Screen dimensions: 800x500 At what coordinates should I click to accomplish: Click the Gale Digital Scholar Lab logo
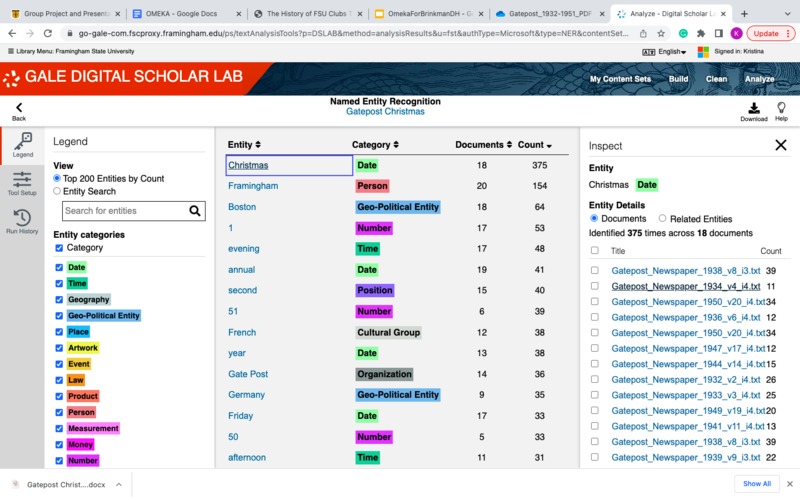pyautogui.click(x=122, y=77)
